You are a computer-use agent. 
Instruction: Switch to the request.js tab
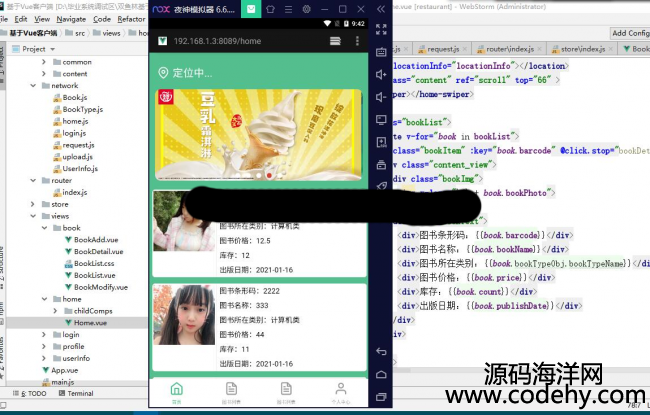tap(443, 49)
